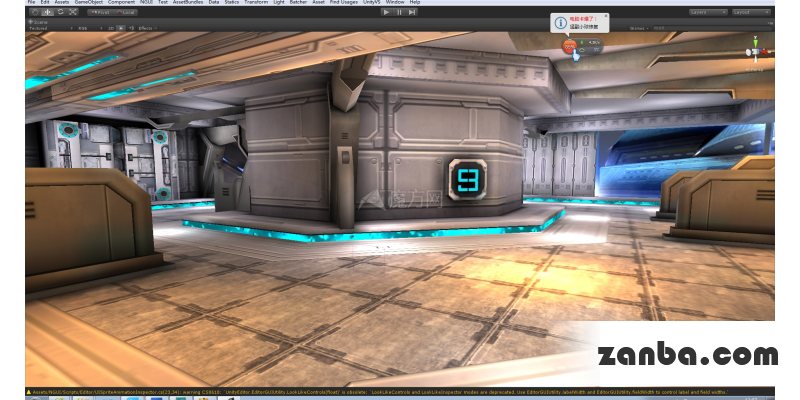Open the Layout dropdown
Image resolution: width=800 pixels, height=400 pixels.
click(752, 12)
